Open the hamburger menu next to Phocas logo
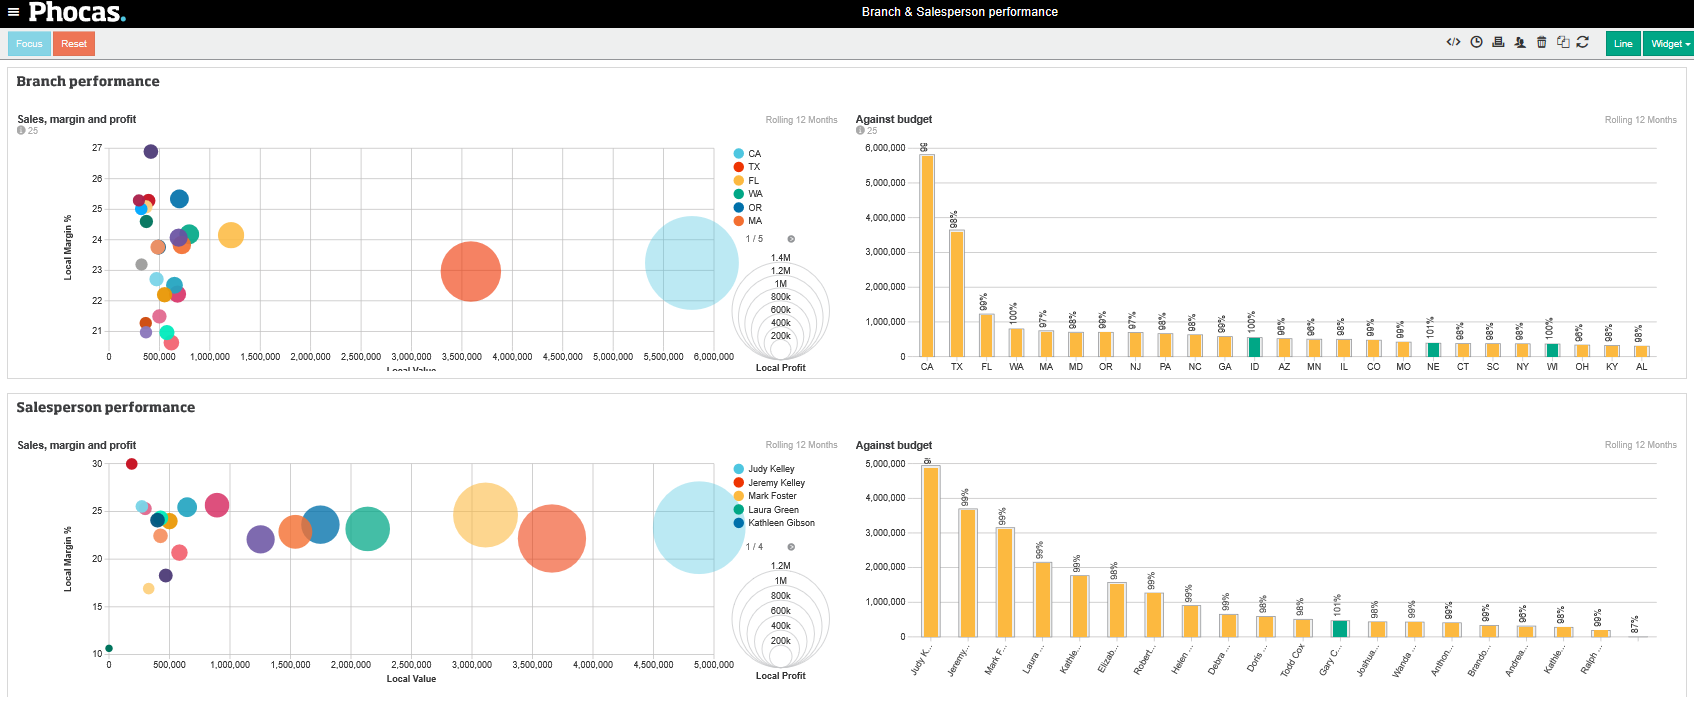The image size is (1694, 706). click(13, 12)
